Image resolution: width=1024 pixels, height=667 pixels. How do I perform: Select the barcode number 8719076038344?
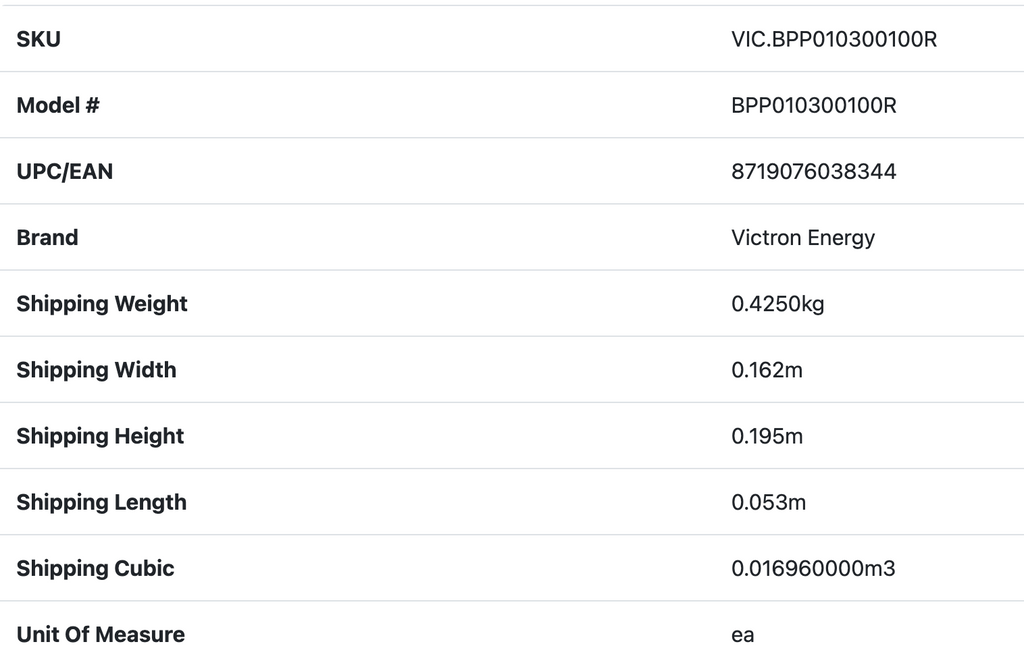(x=814, y=171)
